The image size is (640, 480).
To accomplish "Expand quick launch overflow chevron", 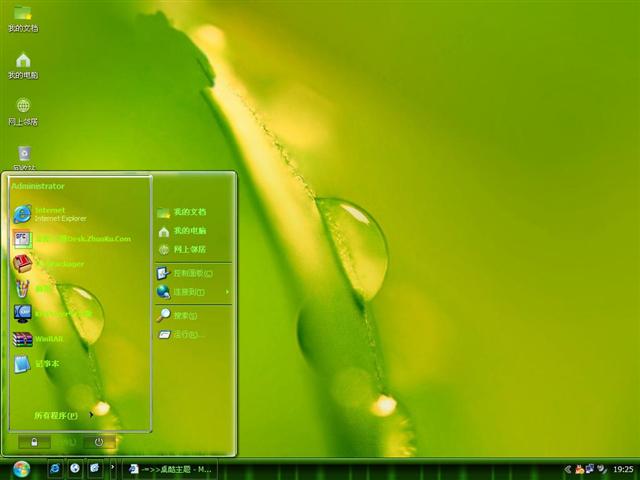I will 112,468.
